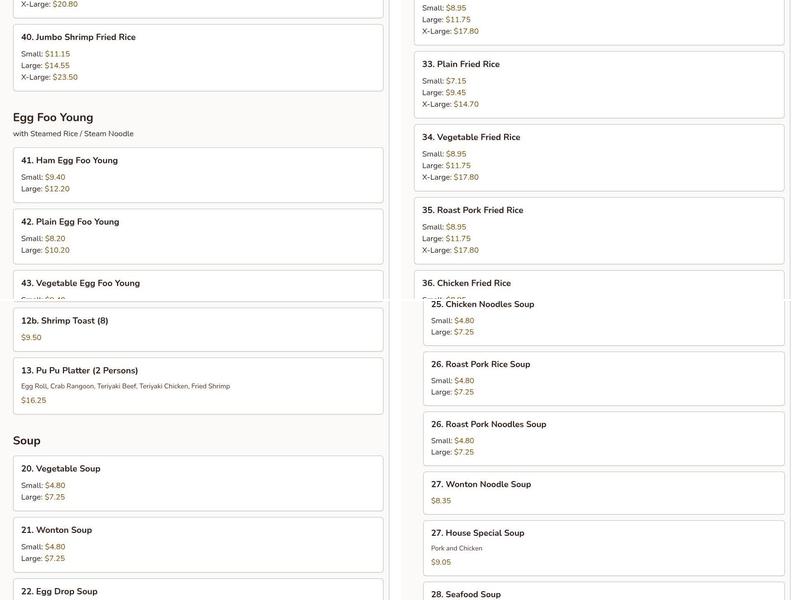Click the Egg Foo Young section heading
This screenshot has width=800, height=600.
(x=53, y=117)
